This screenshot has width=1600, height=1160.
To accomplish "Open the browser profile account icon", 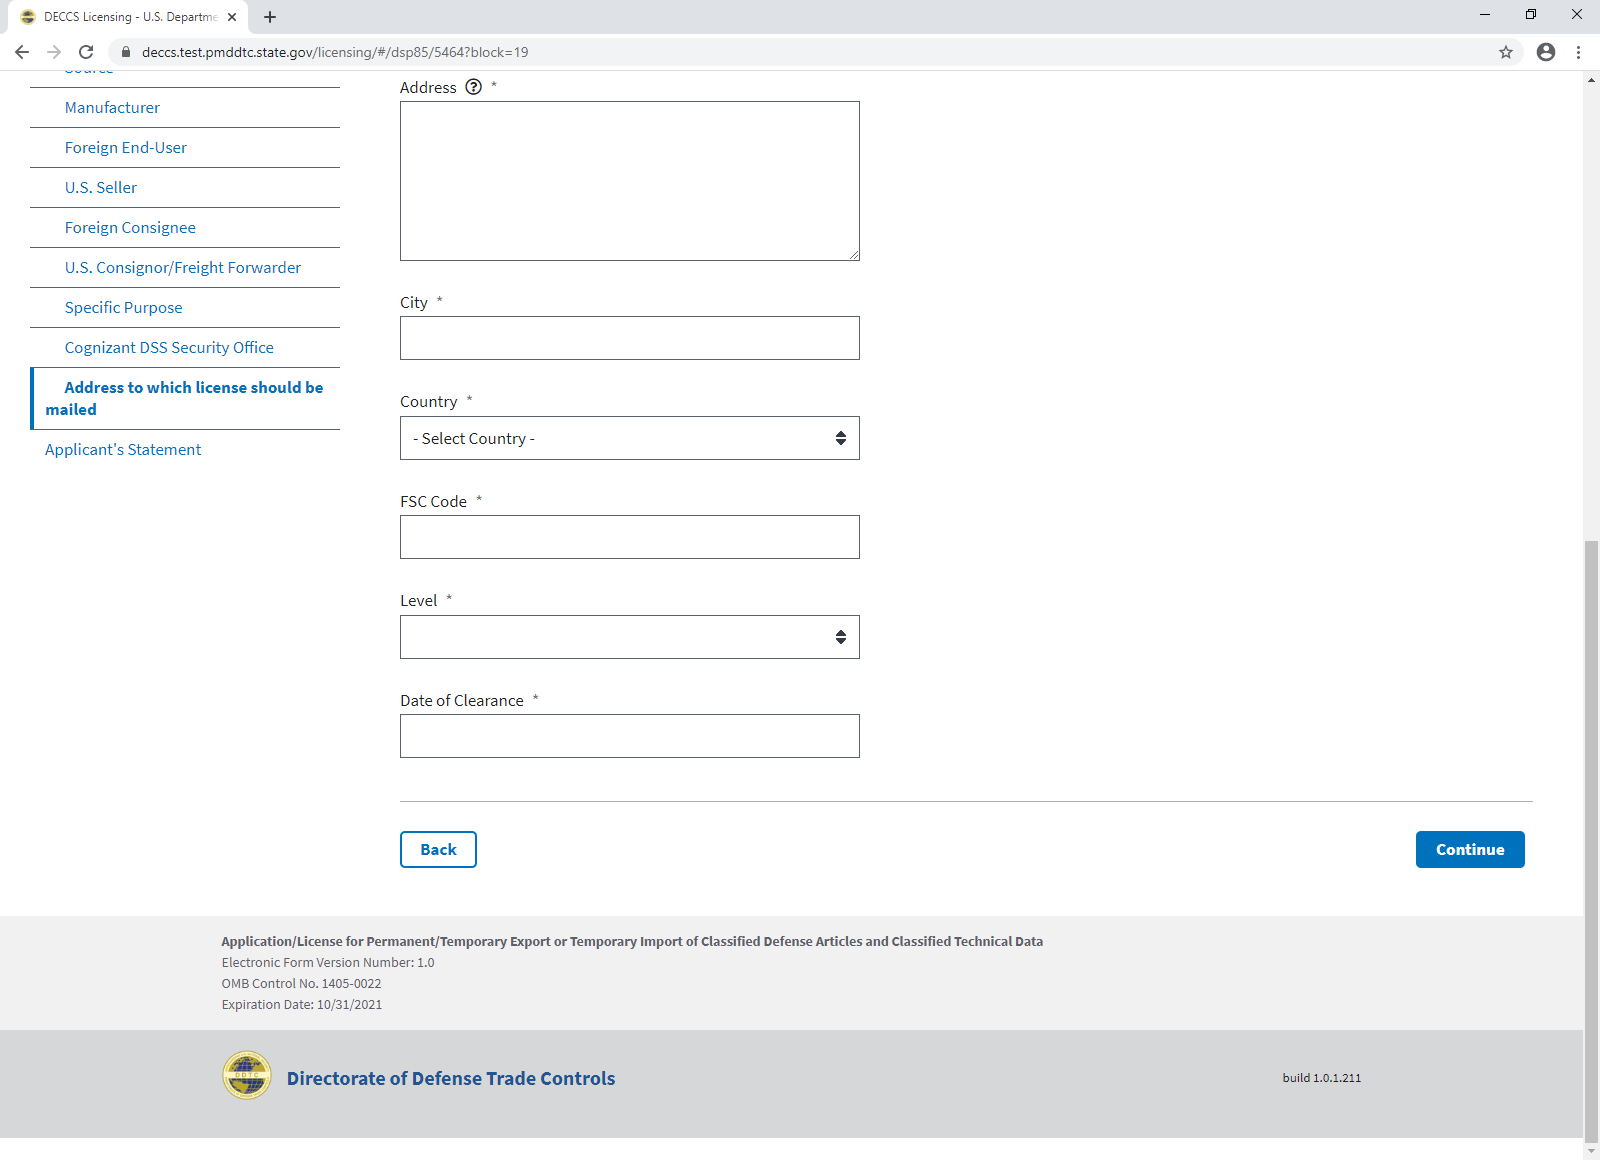I will (1545, 52).
